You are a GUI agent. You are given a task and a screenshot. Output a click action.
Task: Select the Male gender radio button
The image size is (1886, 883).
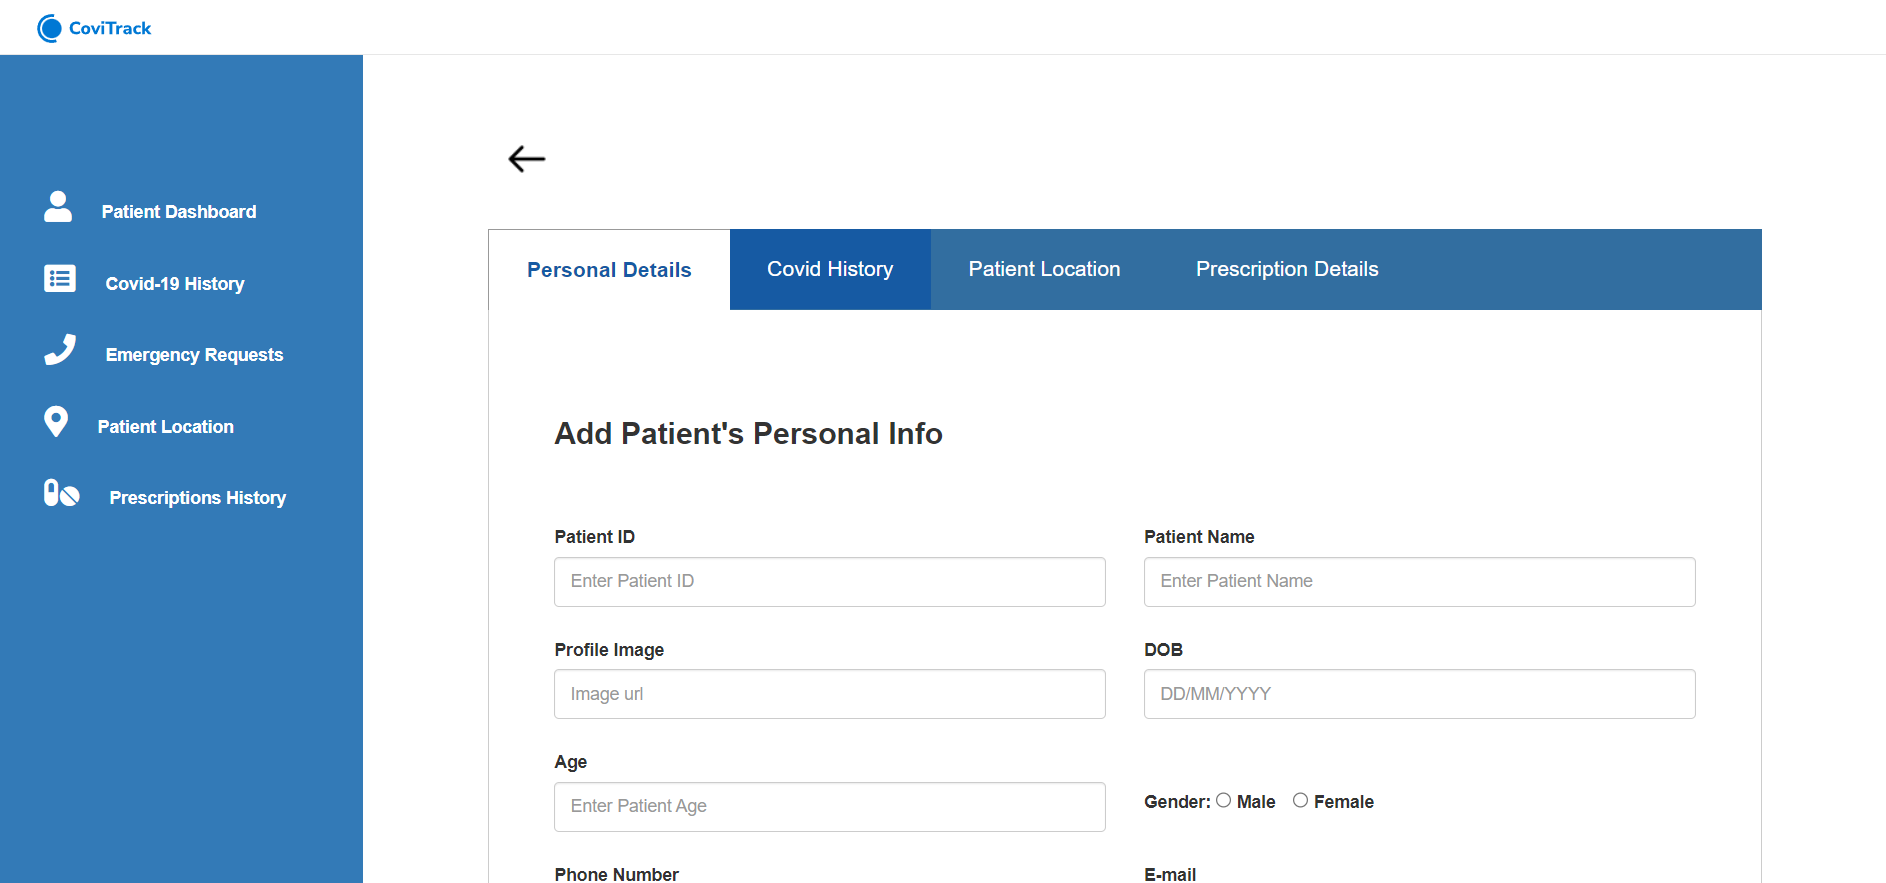pyautogui.click(x=1223, y=800)
